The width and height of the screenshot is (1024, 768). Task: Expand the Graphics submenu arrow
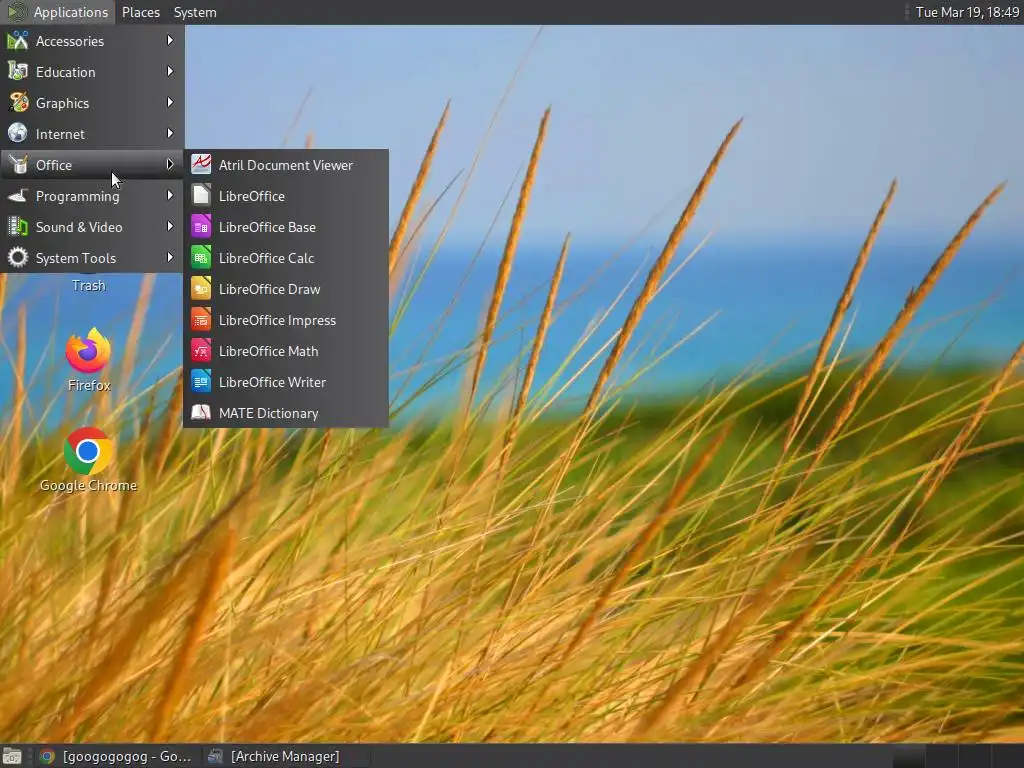point(170,103)
